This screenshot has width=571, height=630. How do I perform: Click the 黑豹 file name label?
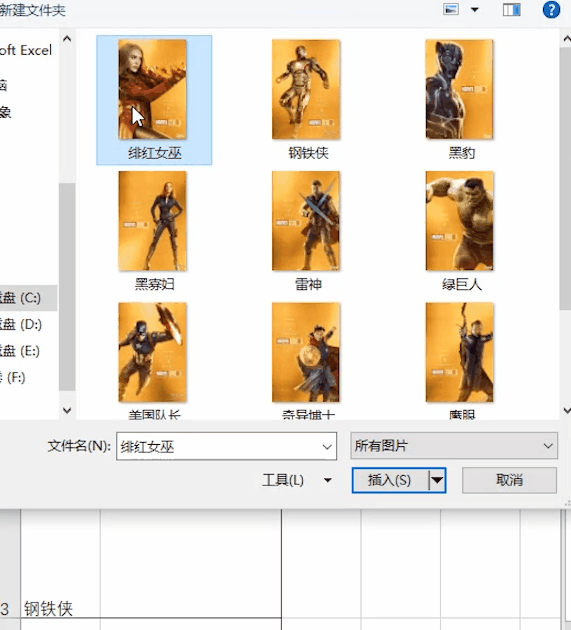tap(462, 153)
